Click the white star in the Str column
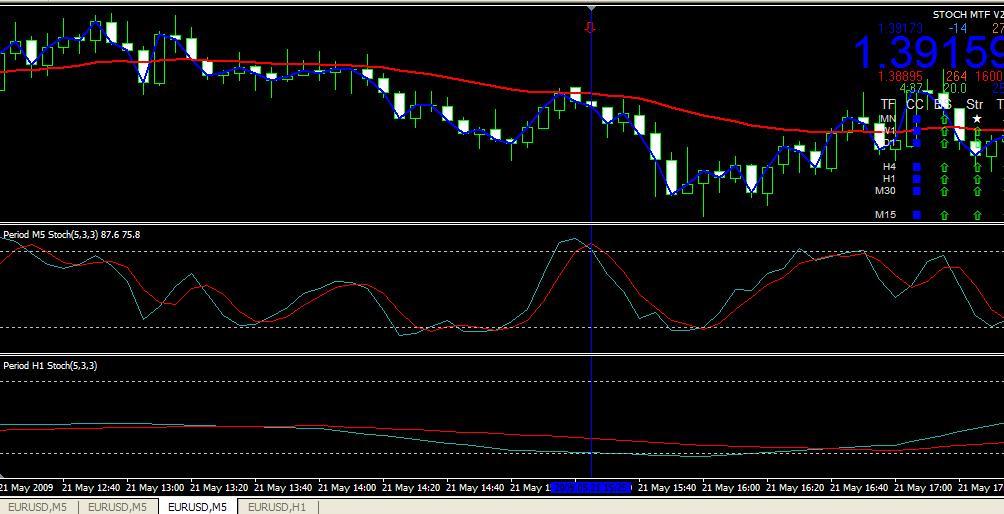This screenshot has height=514, width=1004. 977,119
